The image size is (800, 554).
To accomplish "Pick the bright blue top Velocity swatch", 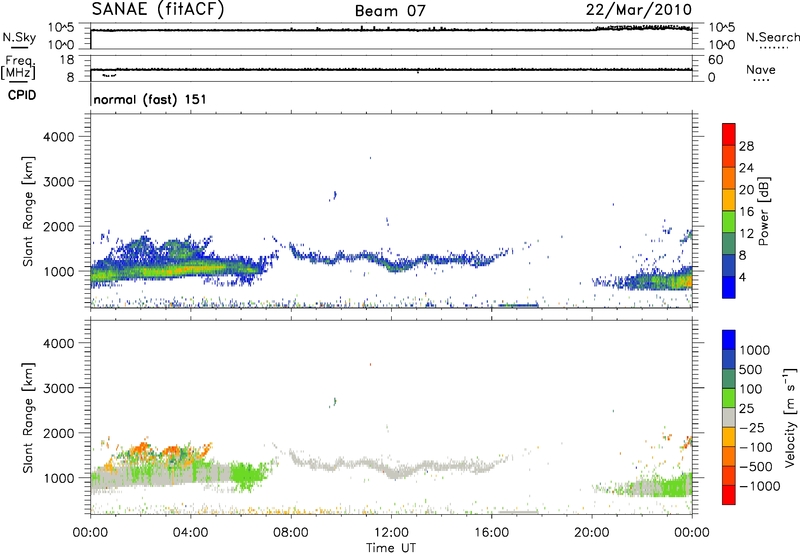I will [729, 340].
